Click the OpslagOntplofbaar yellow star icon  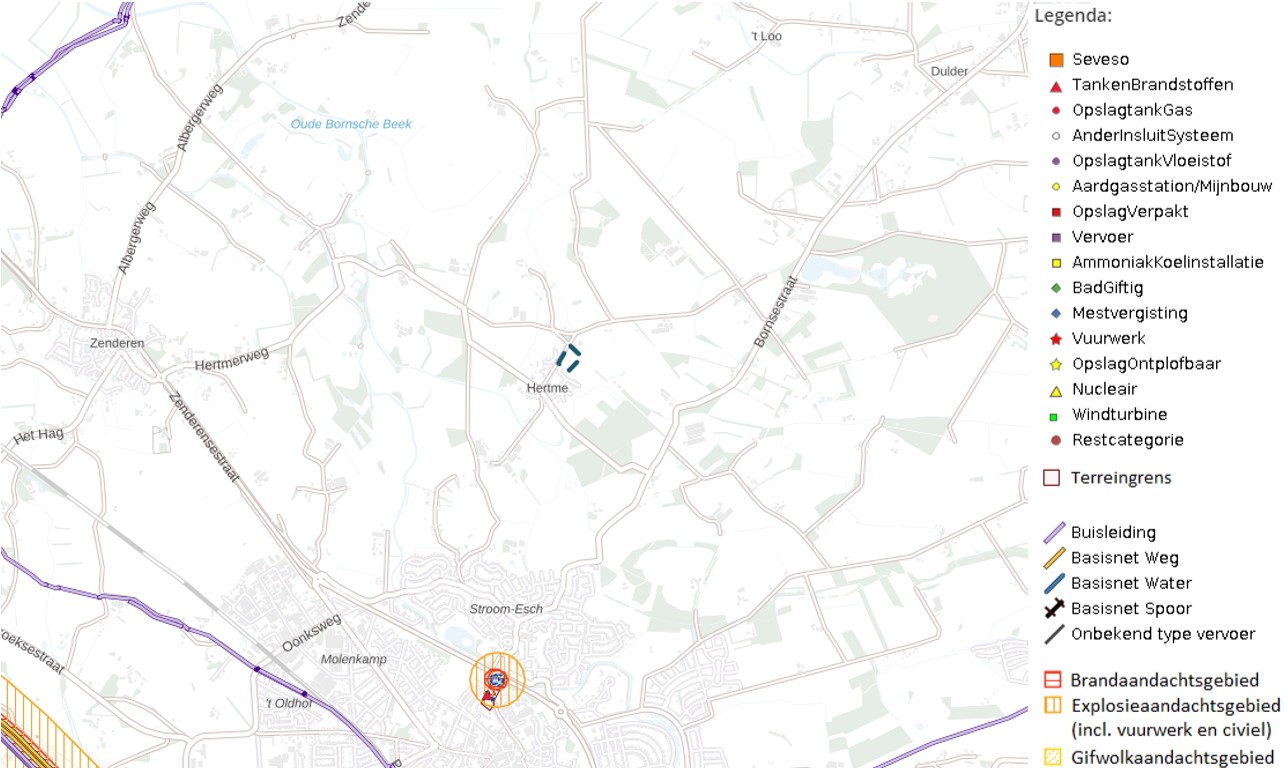pos(1056,365)
